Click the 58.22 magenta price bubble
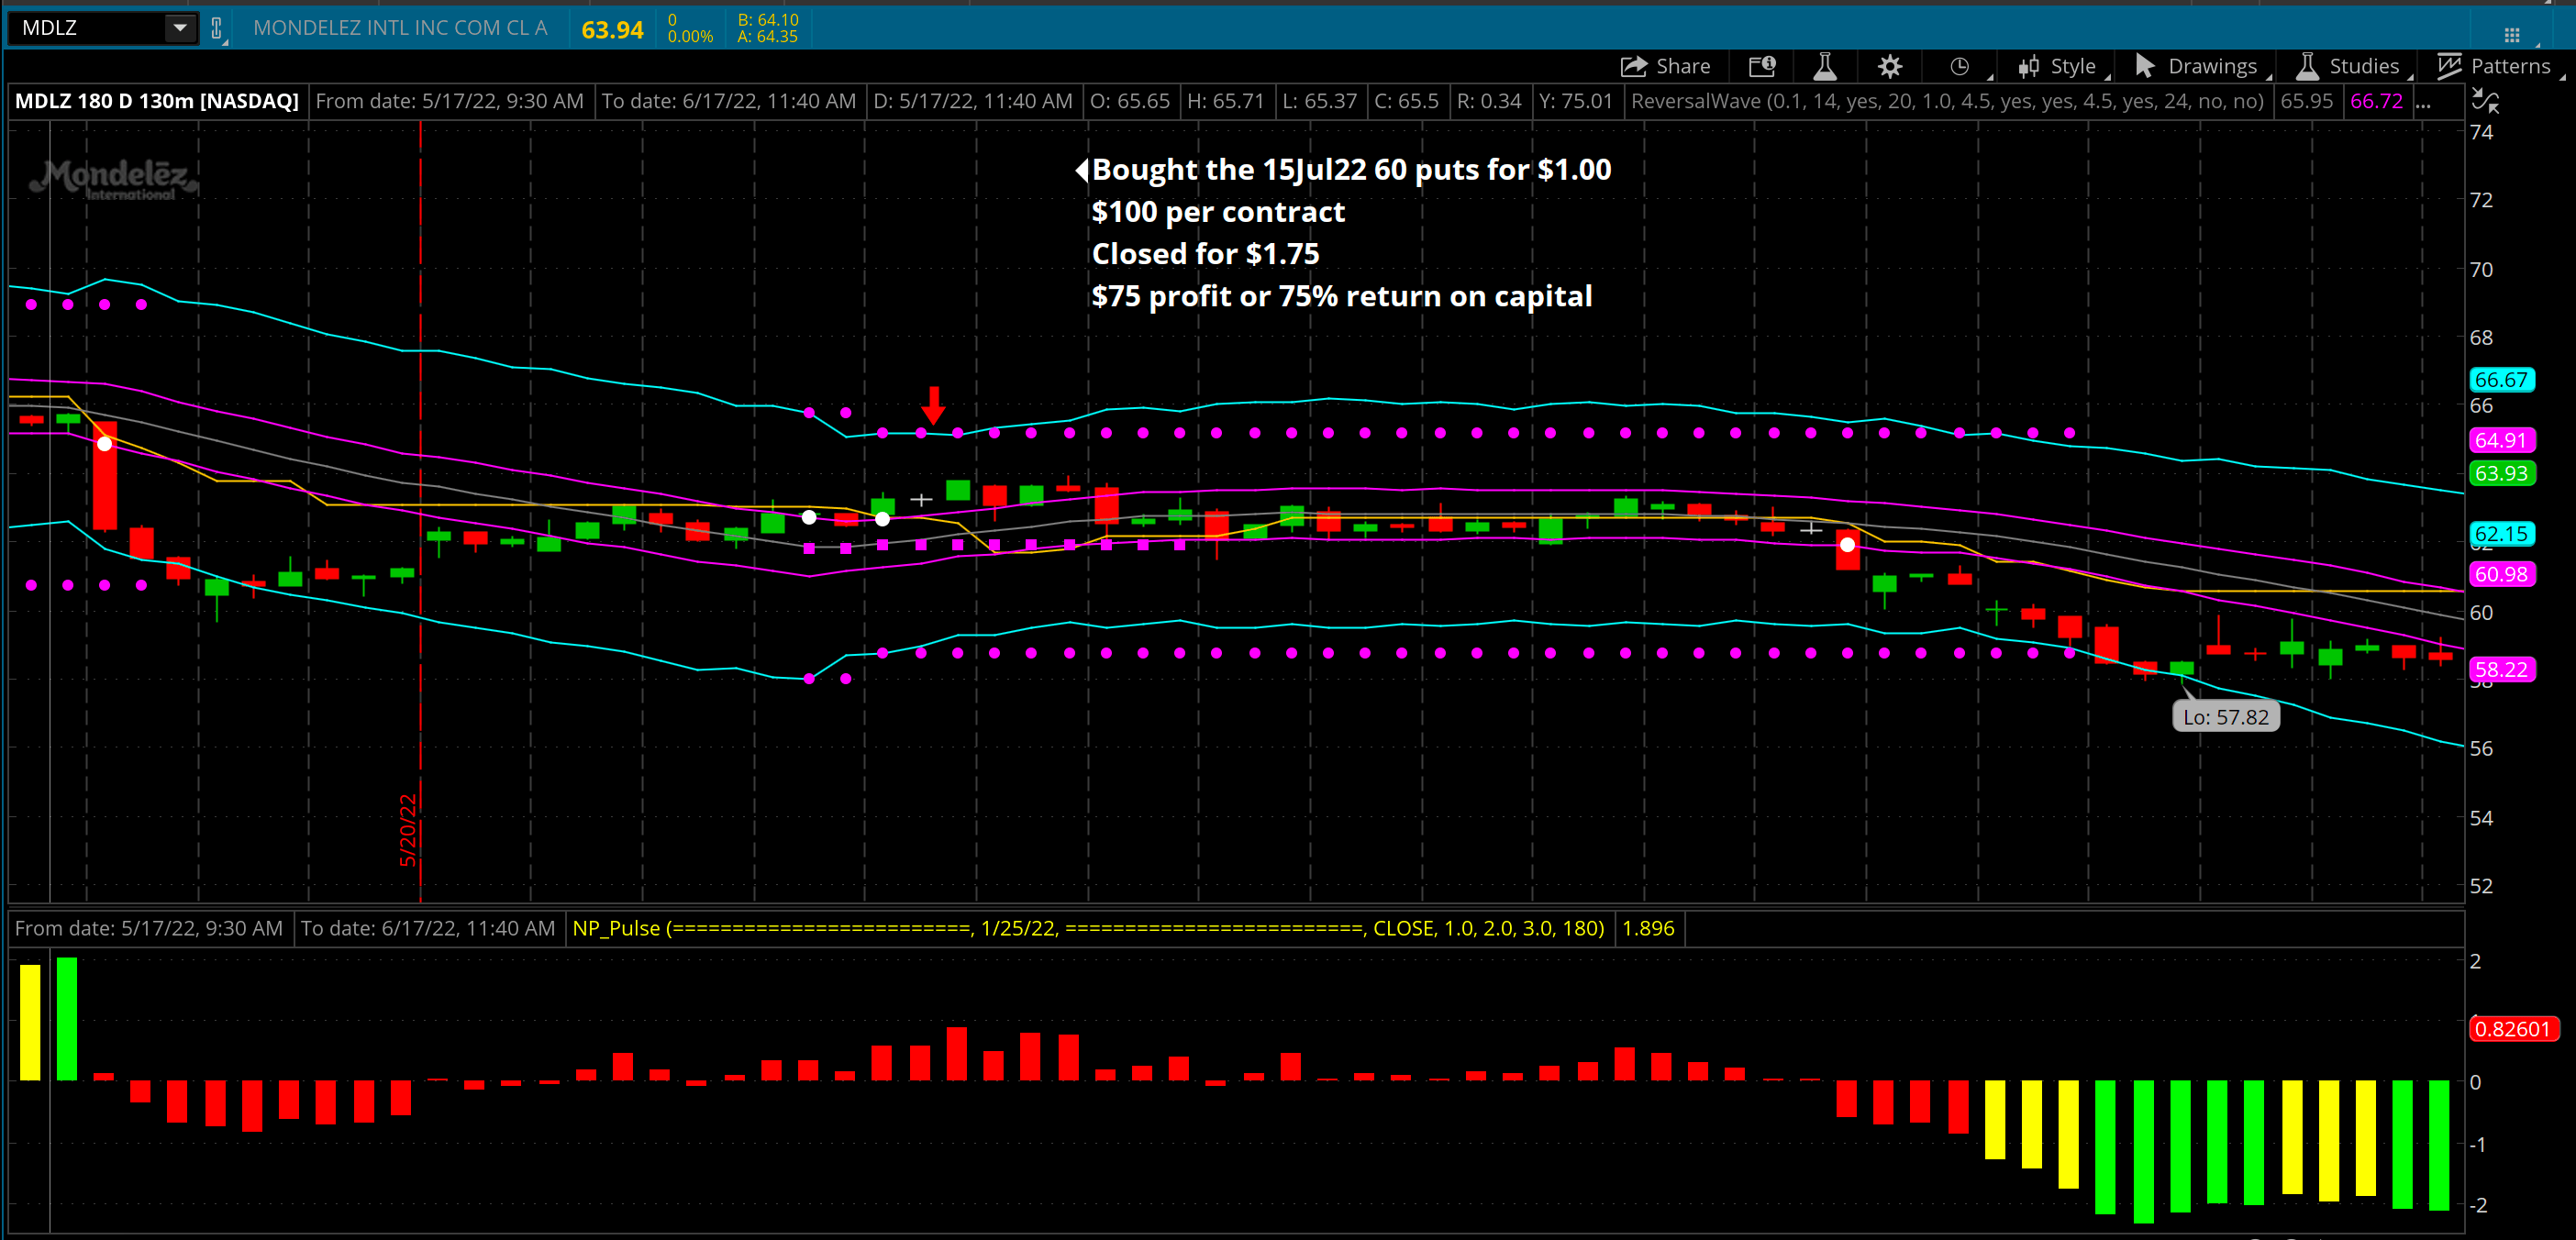 point(2501,669)
